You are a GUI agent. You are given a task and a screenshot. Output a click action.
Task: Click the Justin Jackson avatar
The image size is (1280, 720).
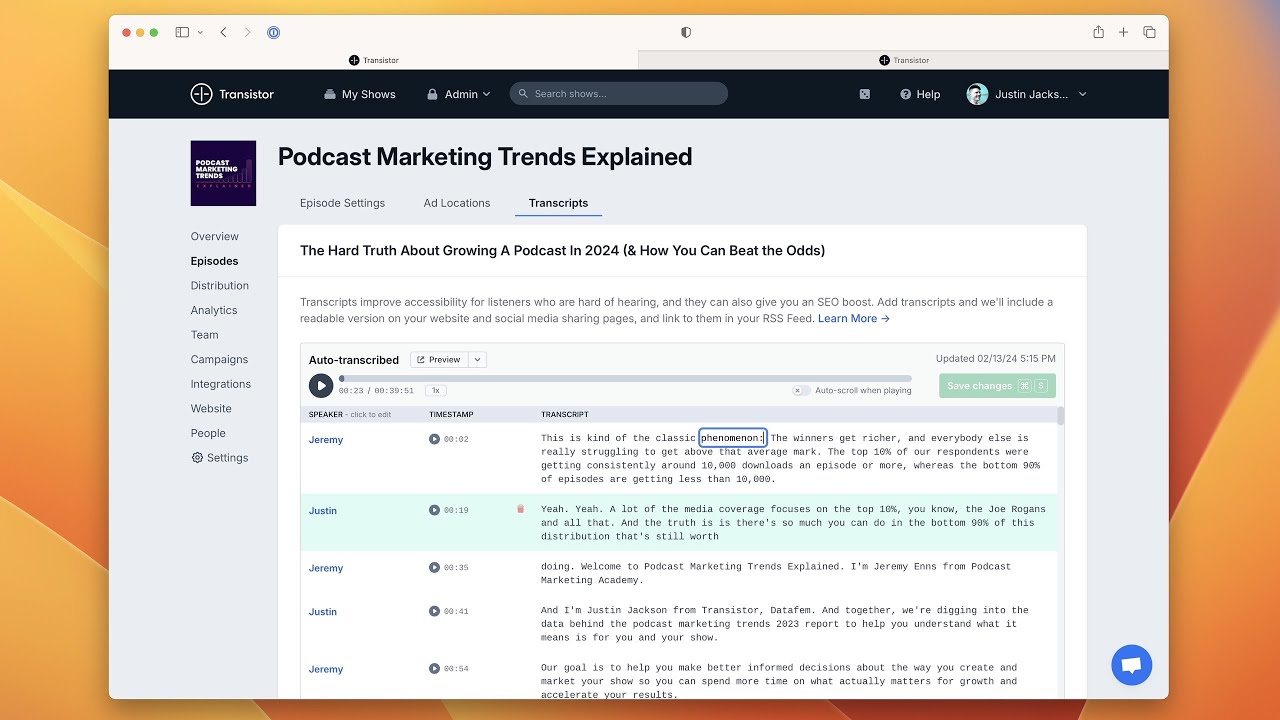[977, 94]
